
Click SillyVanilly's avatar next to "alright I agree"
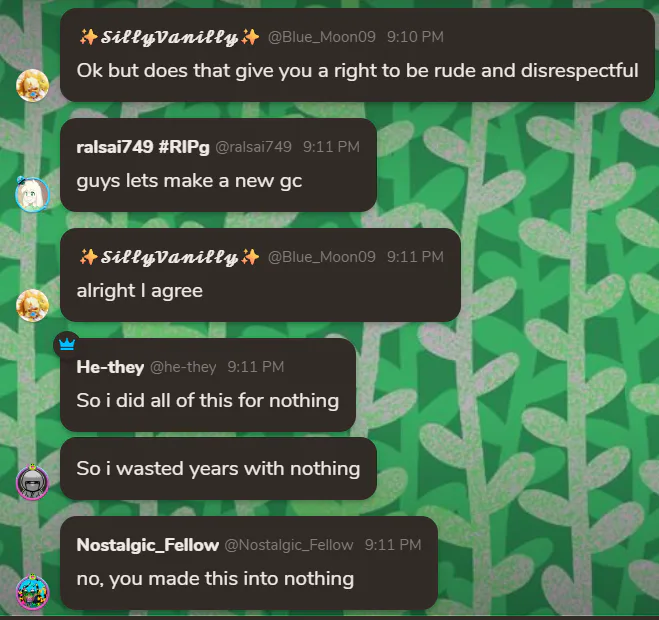point(32,303)
